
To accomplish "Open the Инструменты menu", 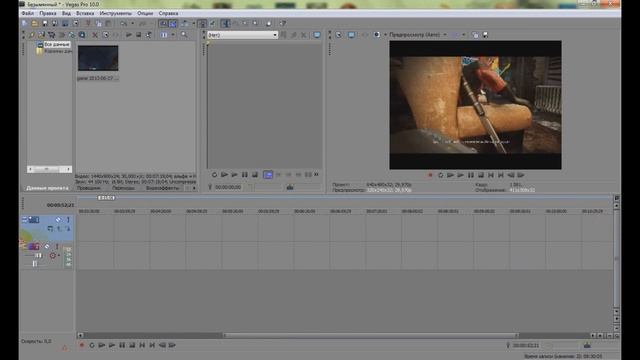I will [x=116, y=13].
